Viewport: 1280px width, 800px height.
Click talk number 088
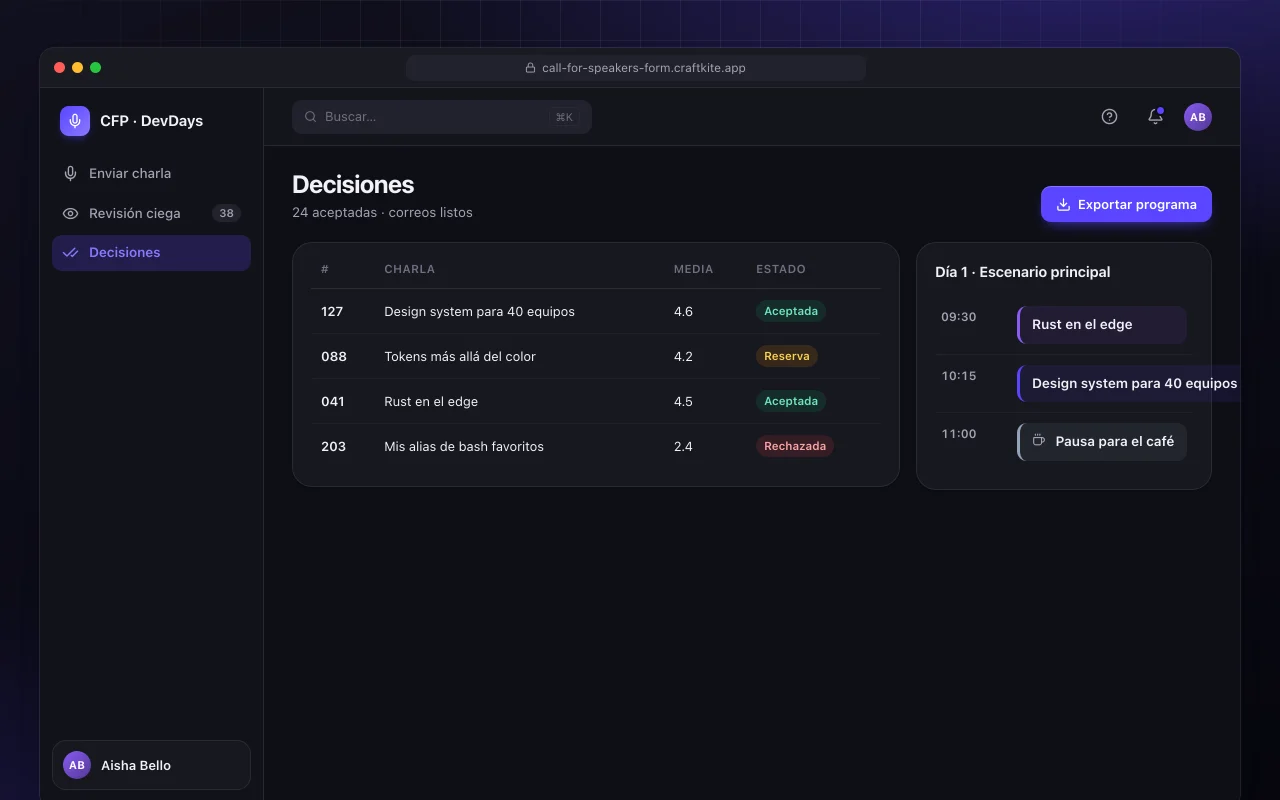pos(334,356)
